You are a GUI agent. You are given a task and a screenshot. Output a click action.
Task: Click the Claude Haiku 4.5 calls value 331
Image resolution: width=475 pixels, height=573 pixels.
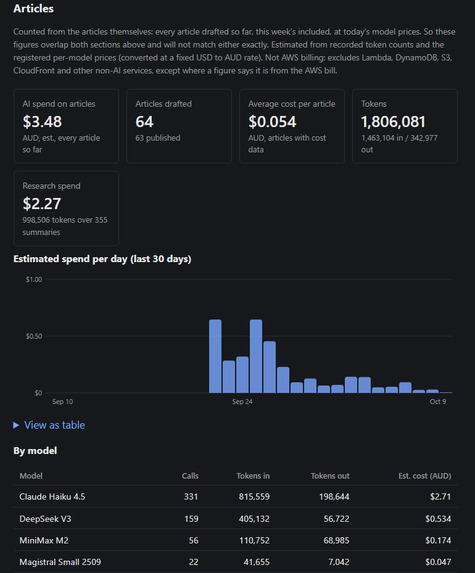click(x=191, y=497)
